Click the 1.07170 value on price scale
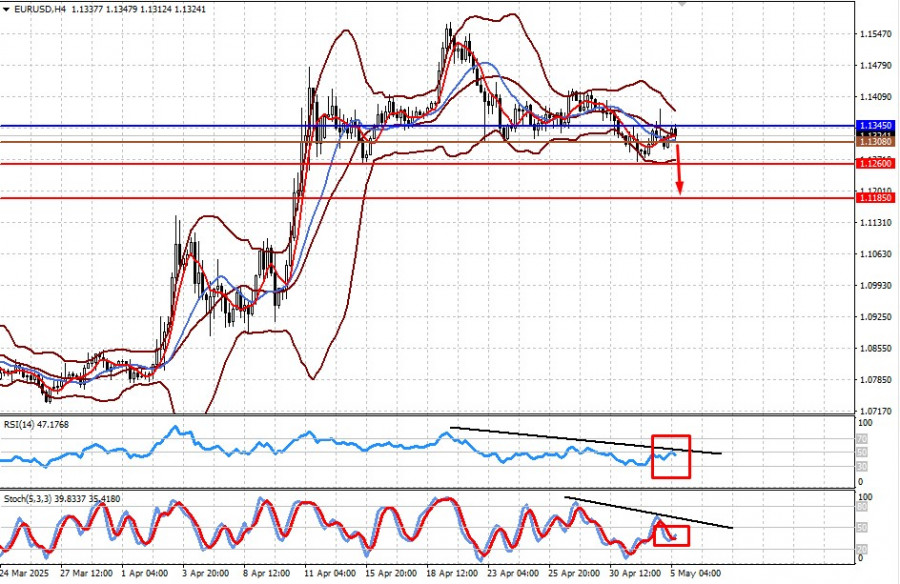 [876, 411]
